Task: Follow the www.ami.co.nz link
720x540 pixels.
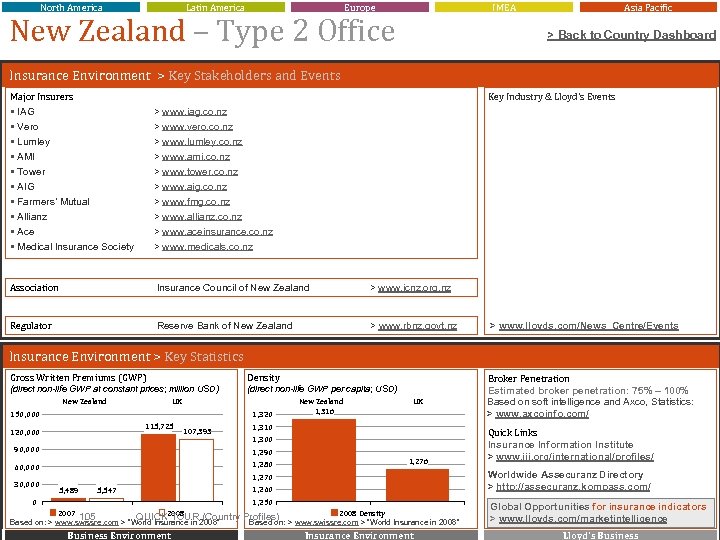Action: pyautogui.click(x=196, y=157)
